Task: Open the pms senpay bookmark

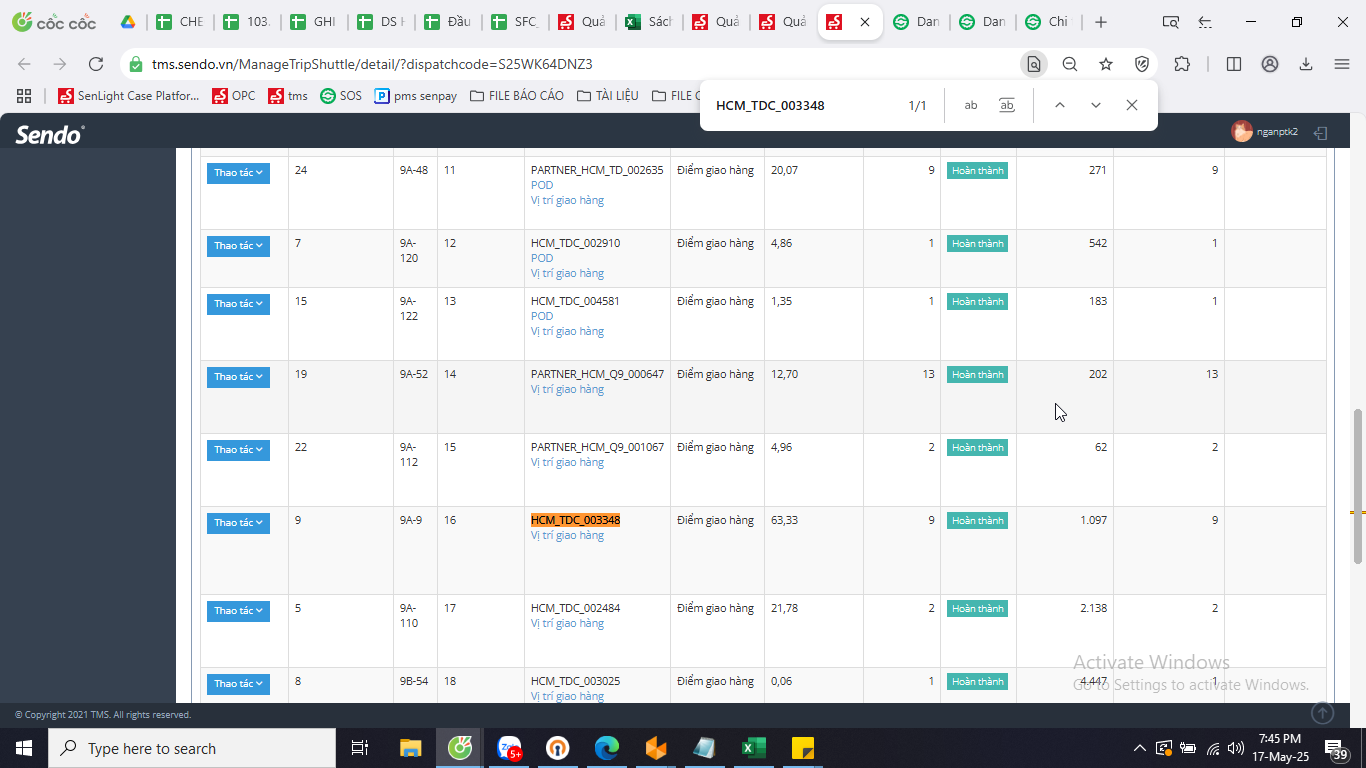Action: (415, 96)
